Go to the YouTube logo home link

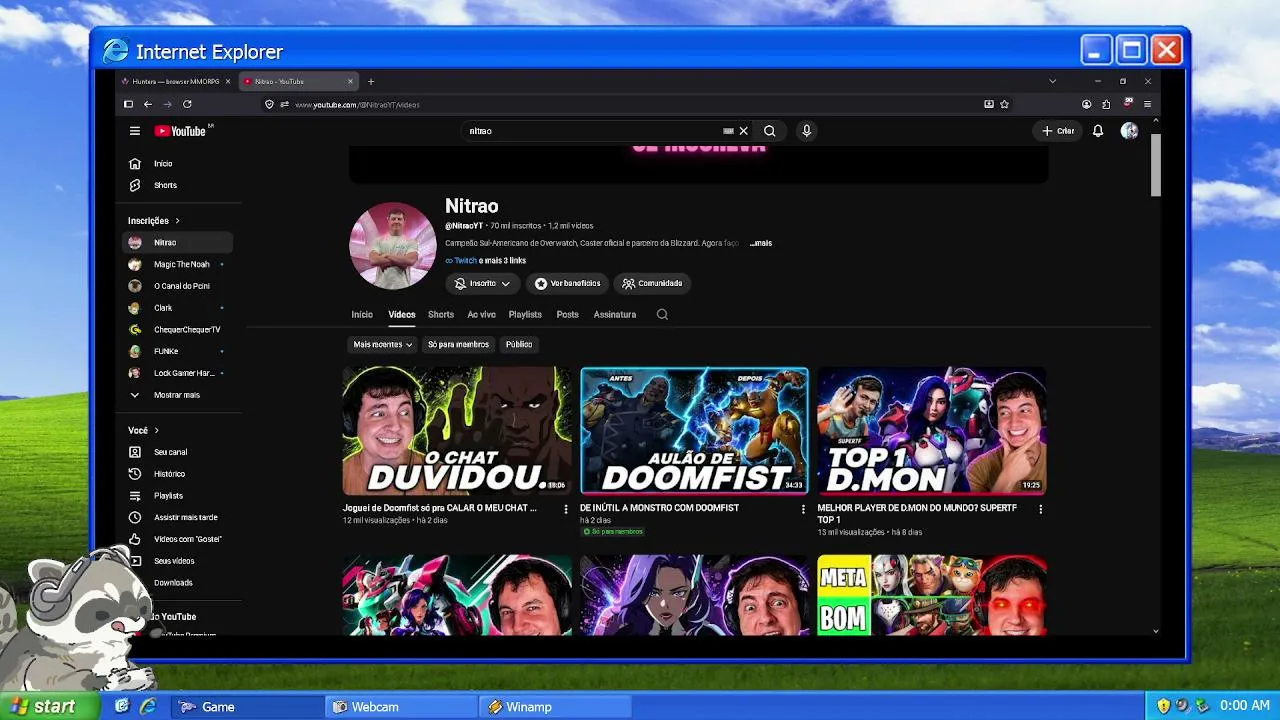pyautogui.click(x=180, y=131)
